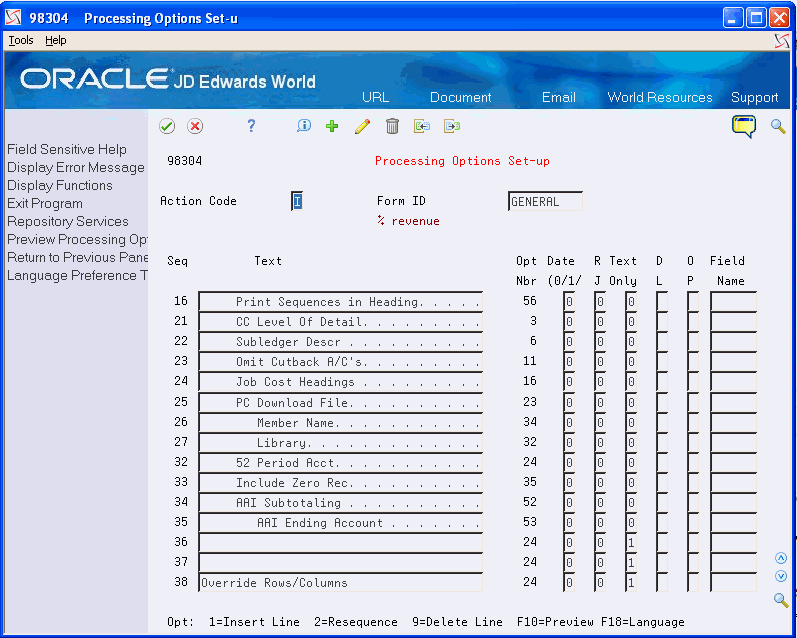Click the Subledger Descr text field
The width and height of the screenshot is (797, 638).
pos(341,342)
